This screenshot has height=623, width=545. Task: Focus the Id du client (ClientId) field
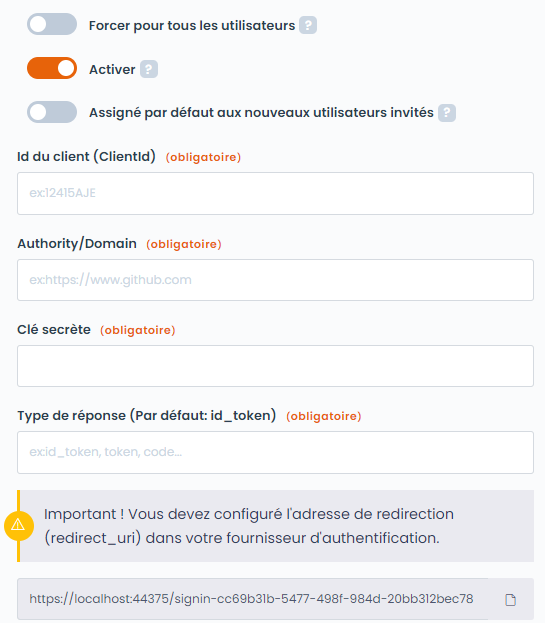[x=275, y=193]
